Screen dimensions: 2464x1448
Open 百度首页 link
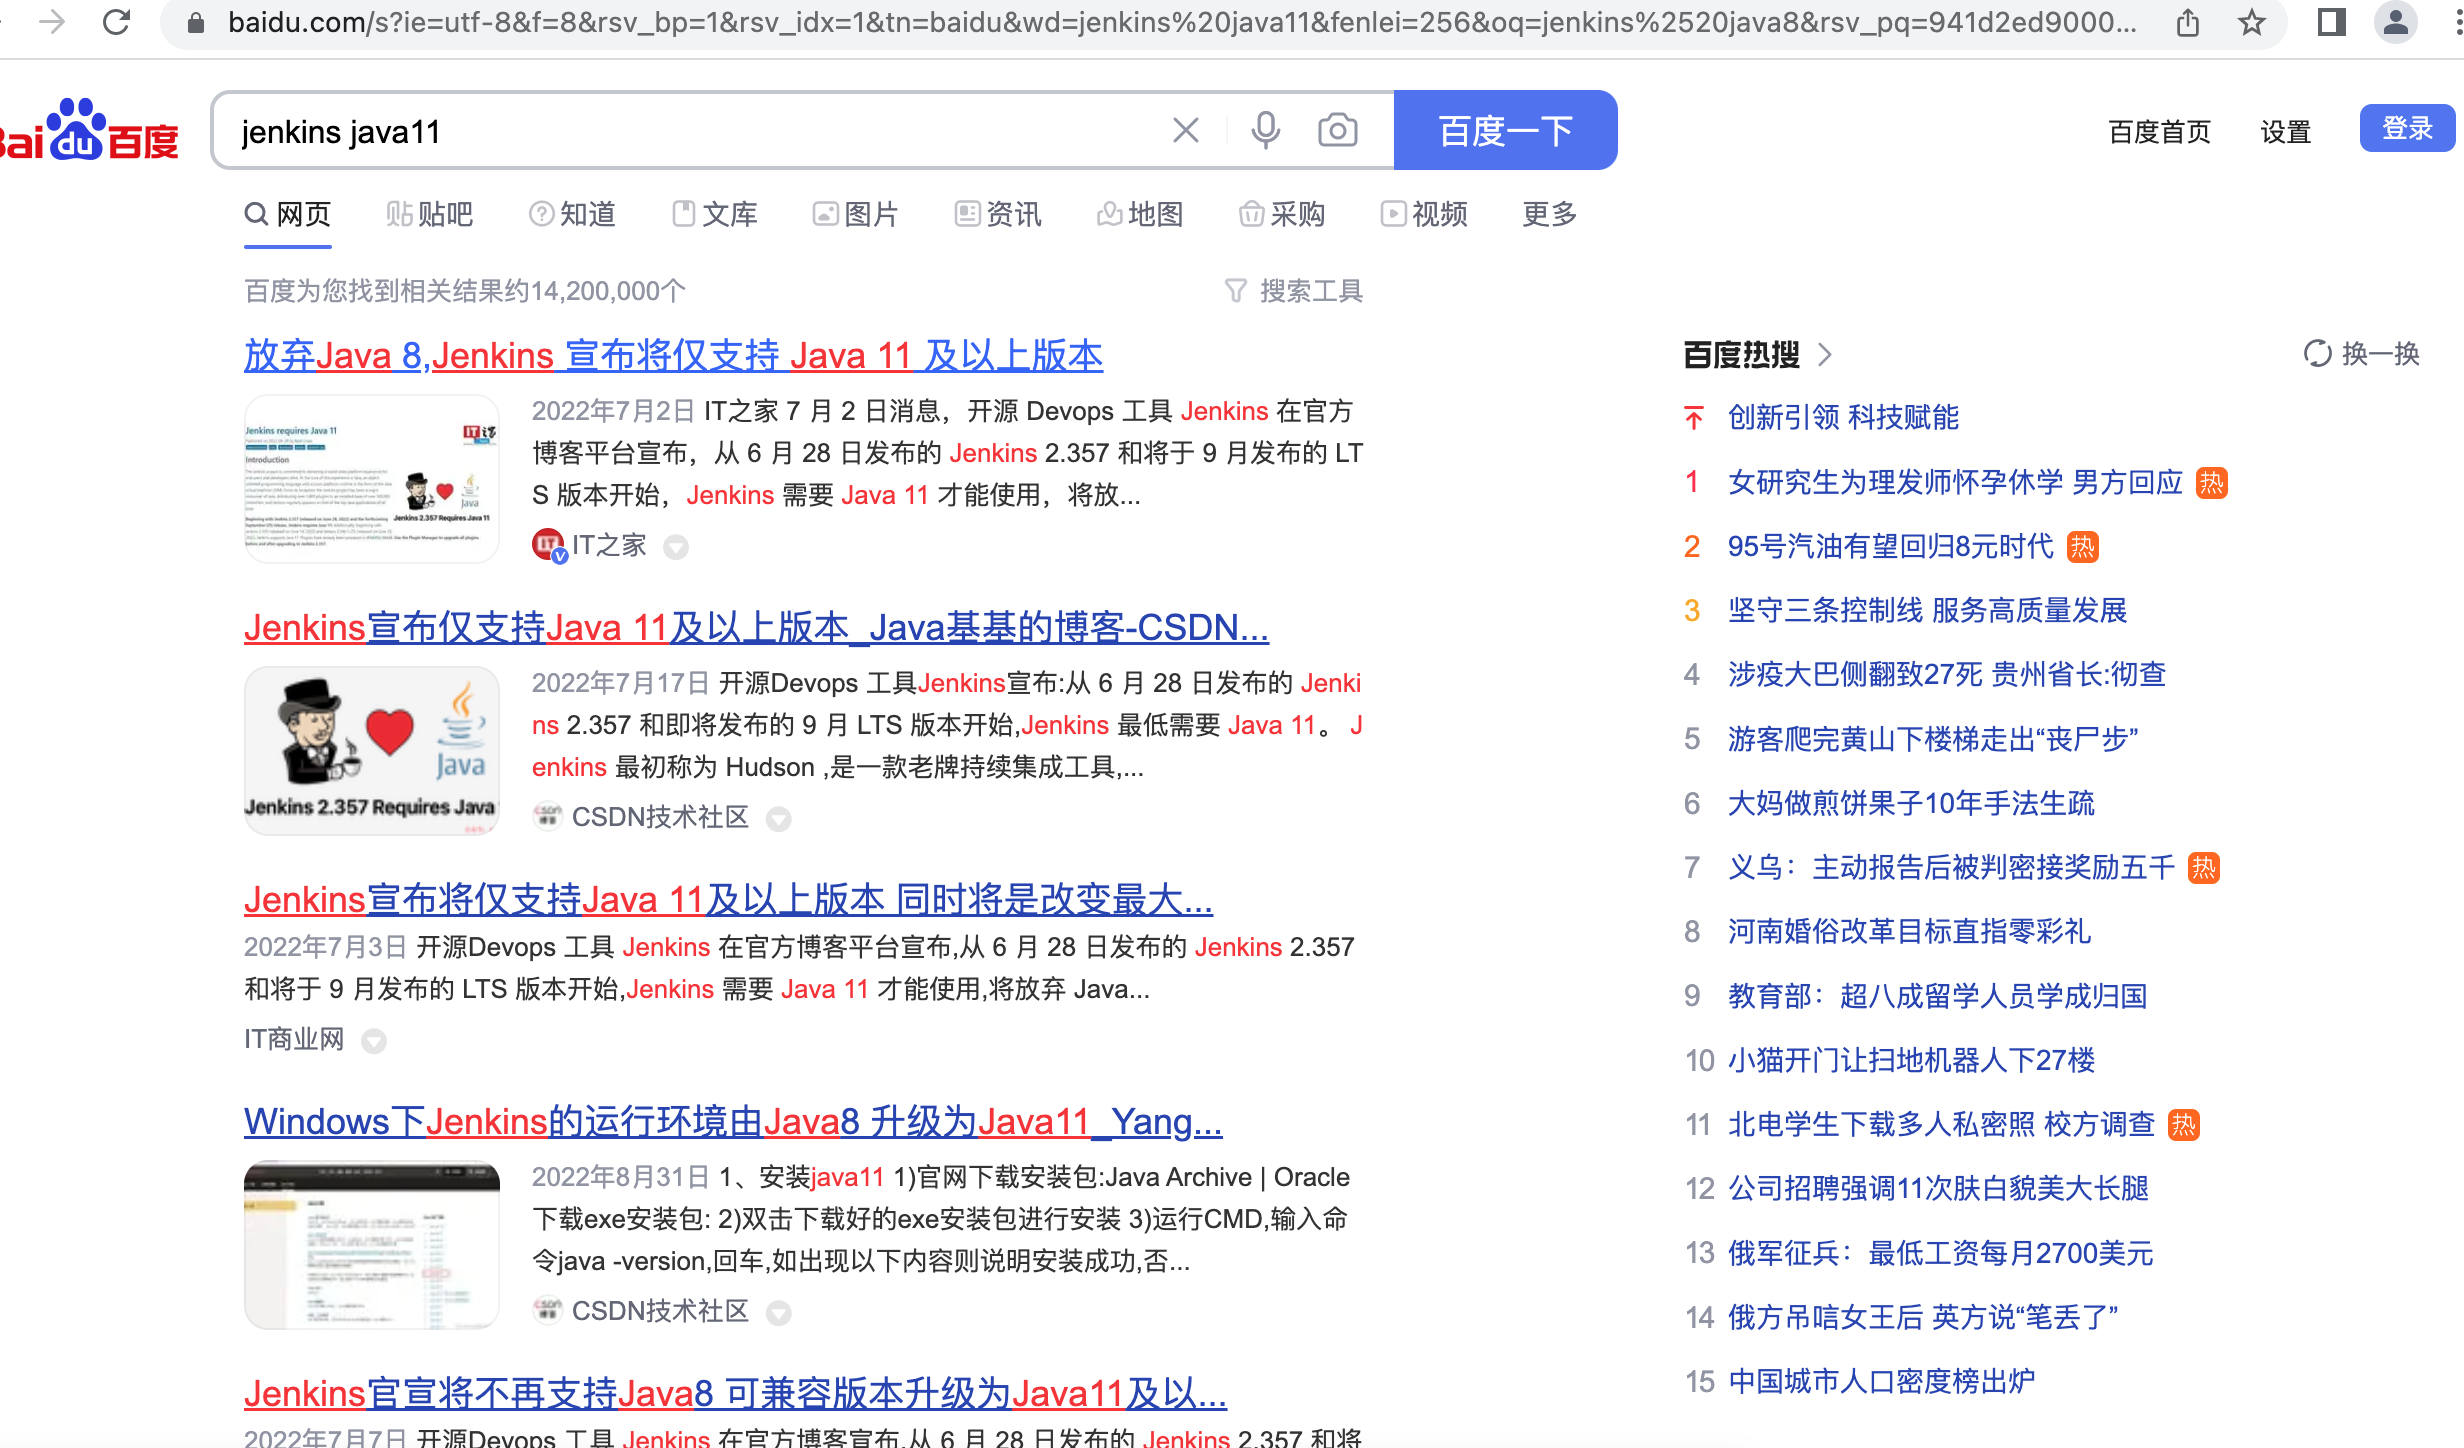tap(2159, 131)
